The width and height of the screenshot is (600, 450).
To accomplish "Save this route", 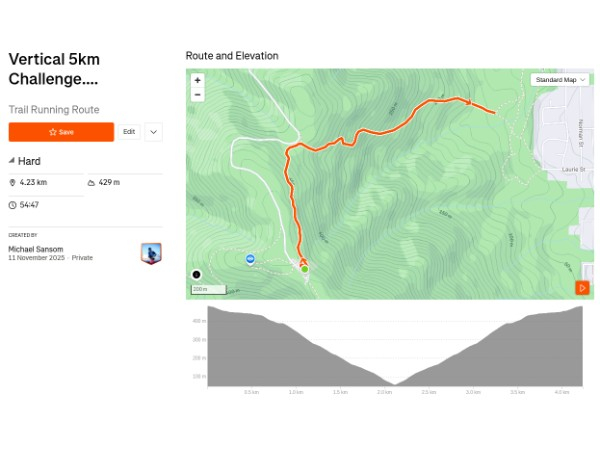I will [61, 132].
